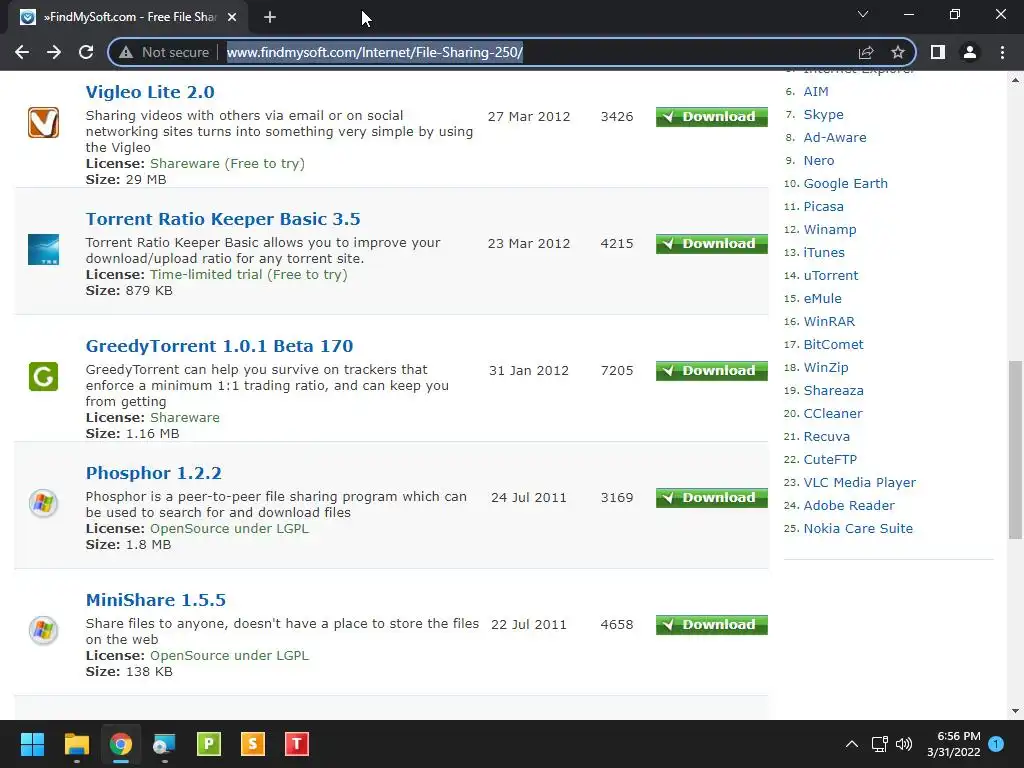The width and height of the screenshot is (1024, 768).
Task: Click the Shareware (Free to try) license link
Action: (x=227, y=163)
